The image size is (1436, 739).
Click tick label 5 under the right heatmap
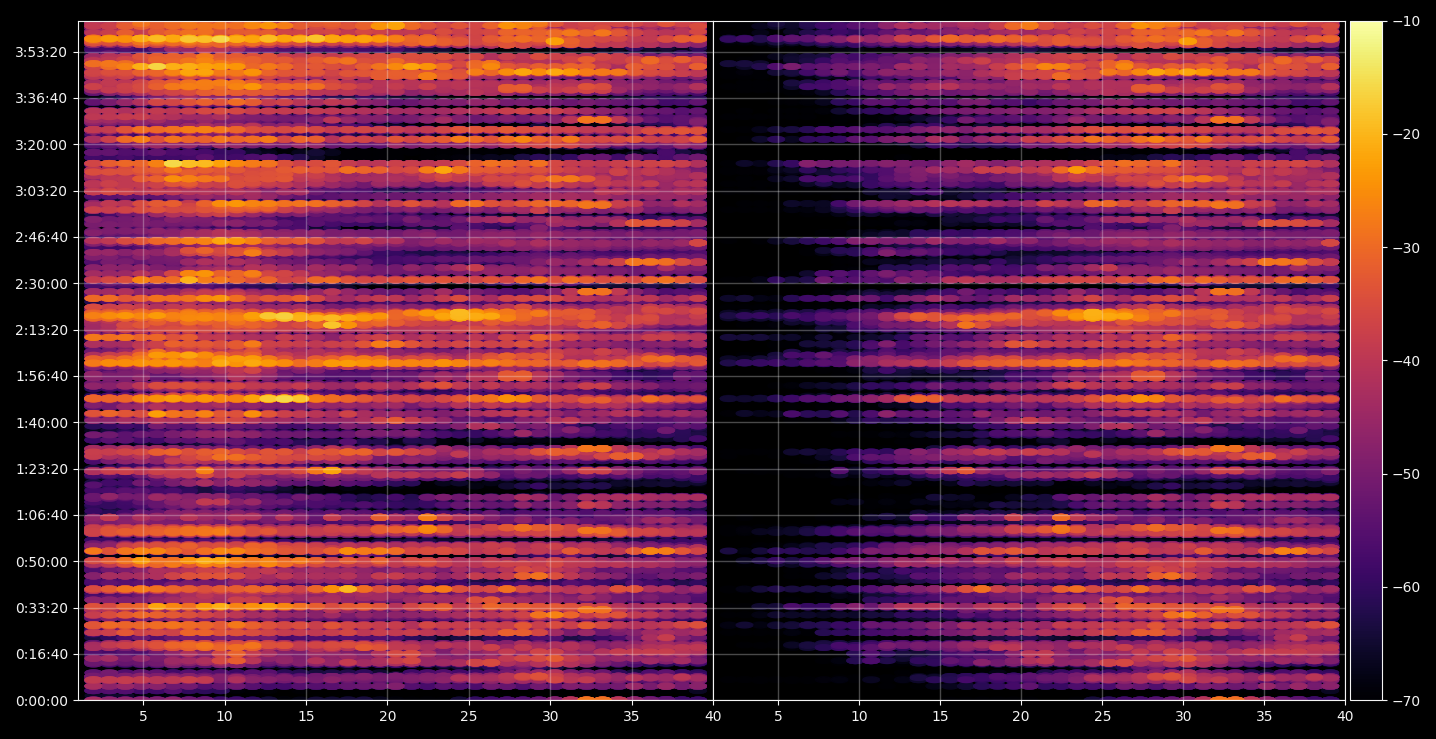[x=777, y=716]
